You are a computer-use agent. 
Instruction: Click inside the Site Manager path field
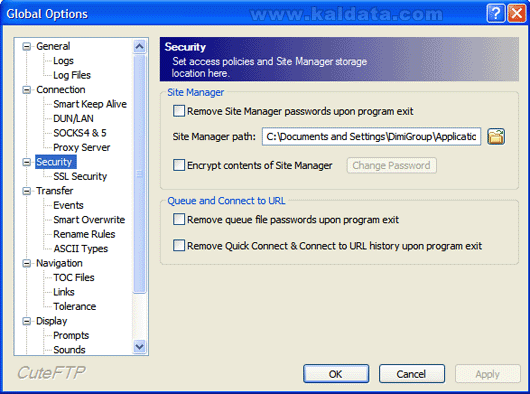[371, 137]
